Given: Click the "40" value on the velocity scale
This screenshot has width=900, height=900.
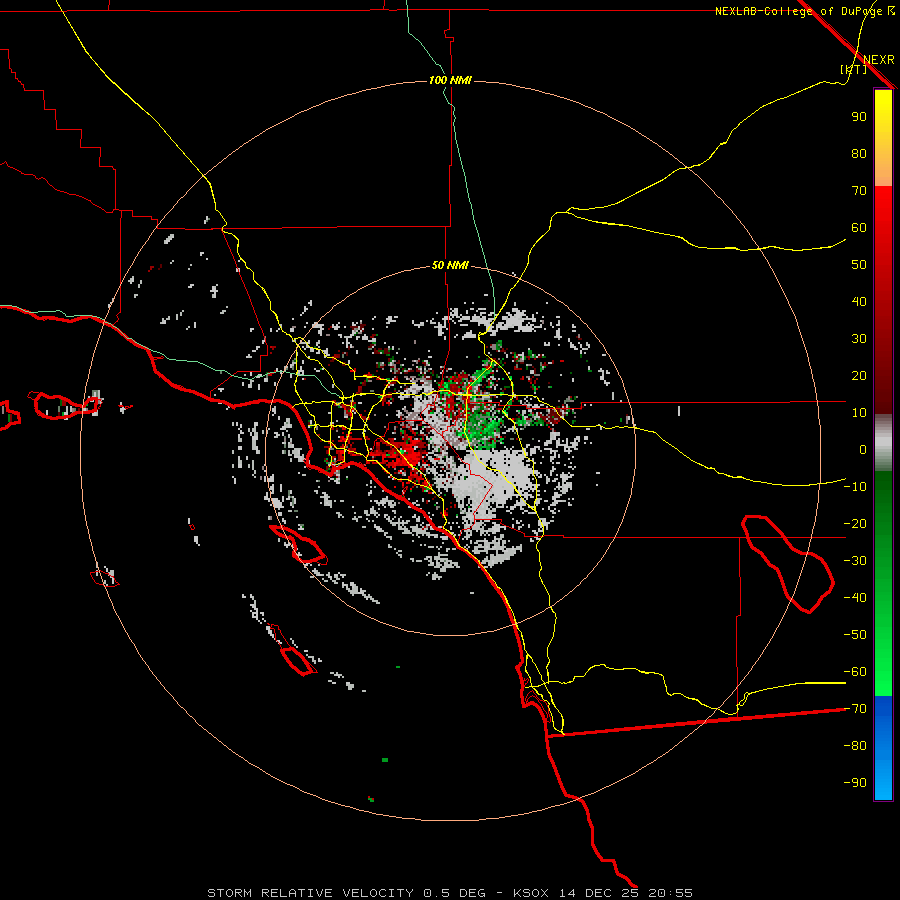Looking at the screenshot, I should (859, 302).
